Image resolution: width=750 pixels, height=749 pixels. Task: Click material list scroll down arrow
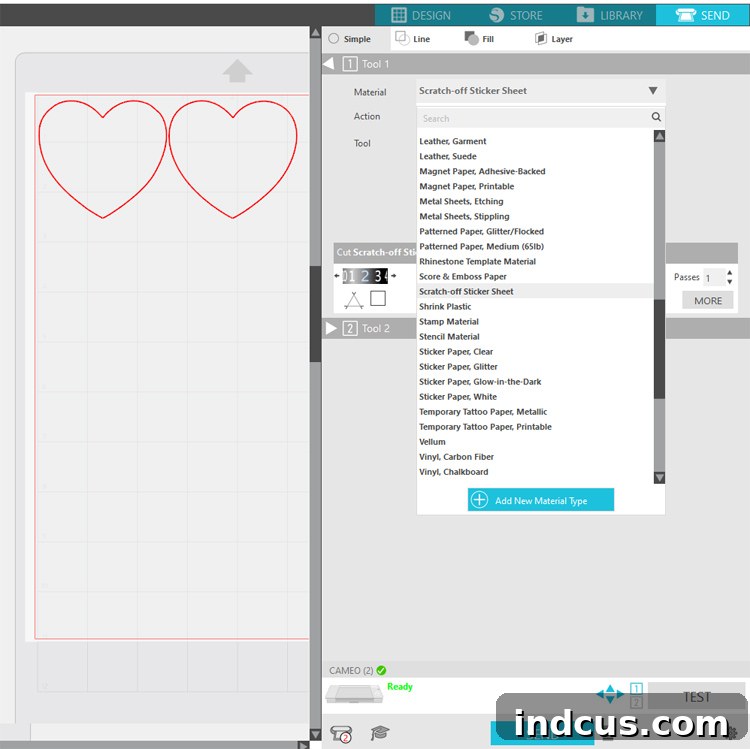[659, 477]
